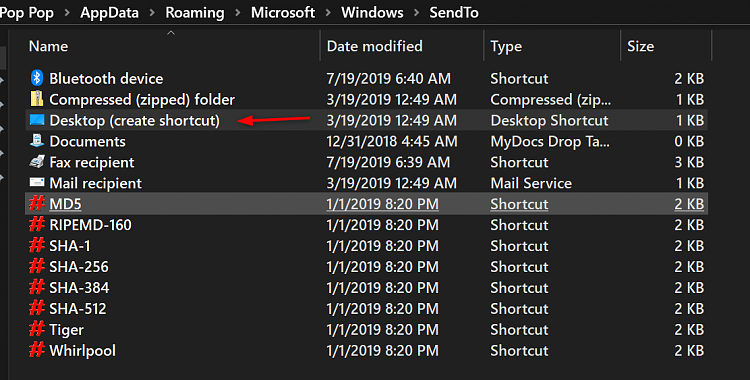Select the Bluetooth device icon
750x380 pixels.
coord(37,78)
